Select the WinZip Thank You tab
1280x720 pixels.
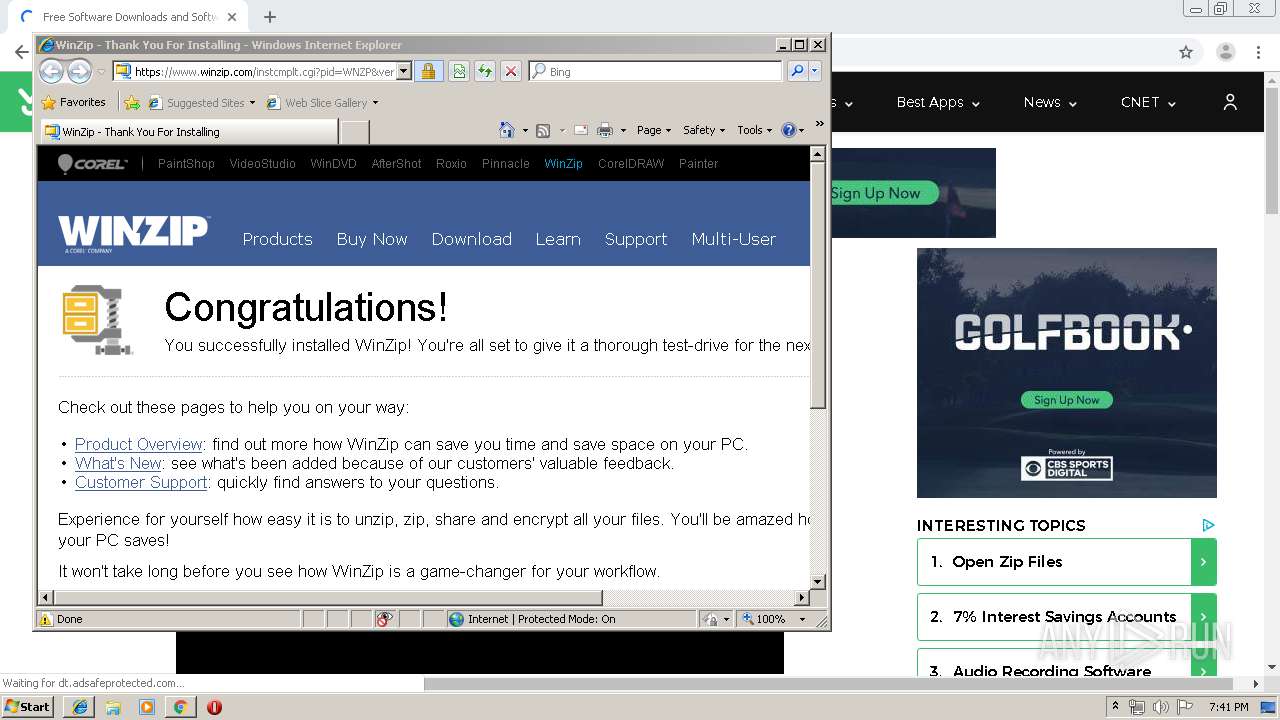[189, 131]
